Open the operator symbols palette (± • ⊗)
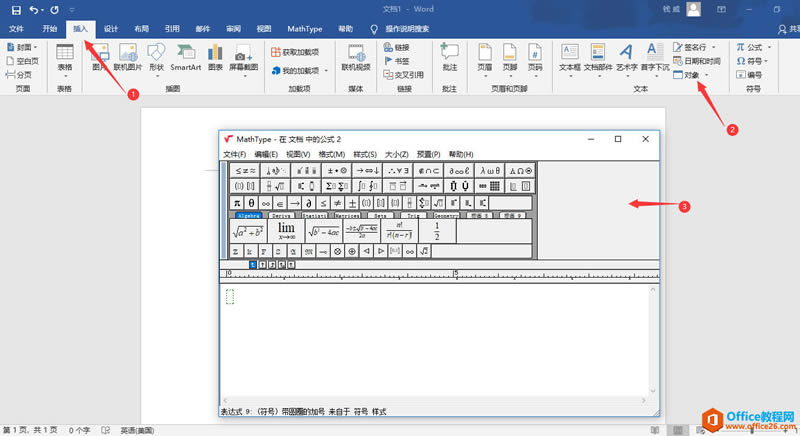 pos(337,171)
